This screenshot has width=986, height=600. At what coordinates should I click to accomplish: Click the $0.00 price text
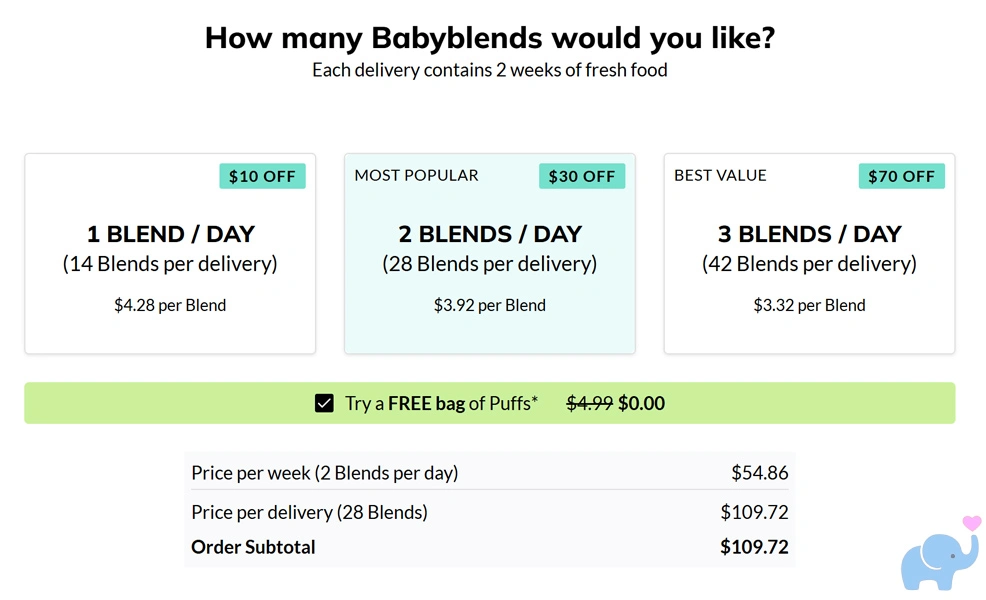click(641, 403)
